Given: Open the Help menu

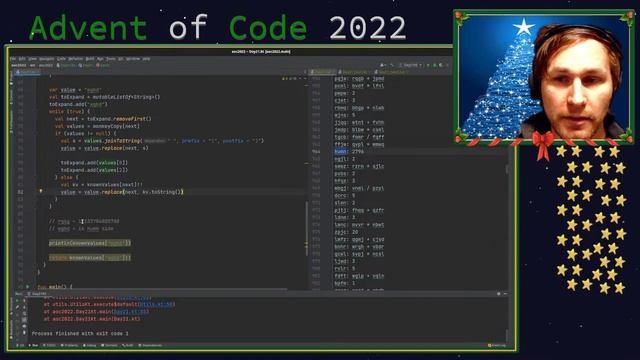Looking at the screenshot, I should click(x=146, y=59).
